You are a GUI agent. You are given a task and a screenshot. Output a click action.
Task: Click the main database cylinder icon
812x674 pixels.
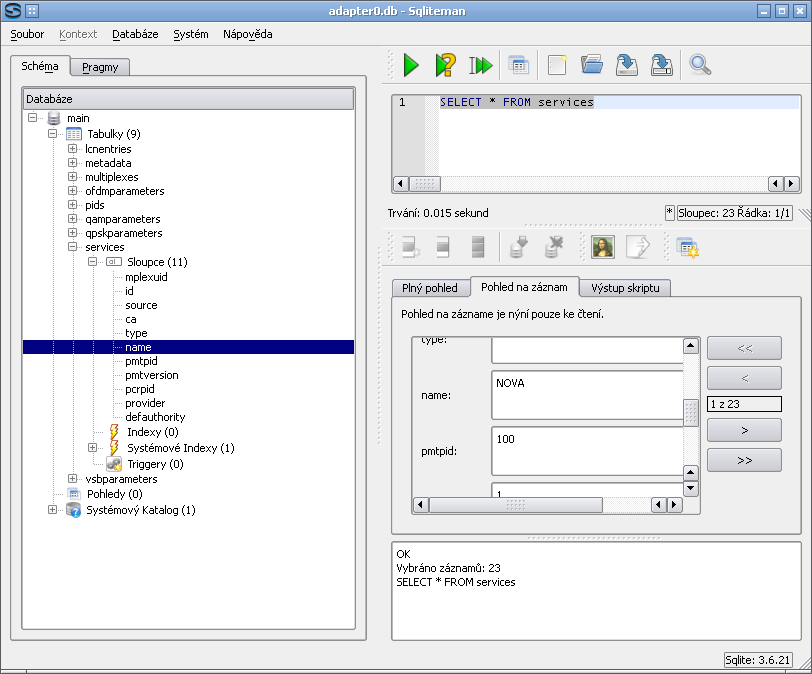tap(54, 118)
